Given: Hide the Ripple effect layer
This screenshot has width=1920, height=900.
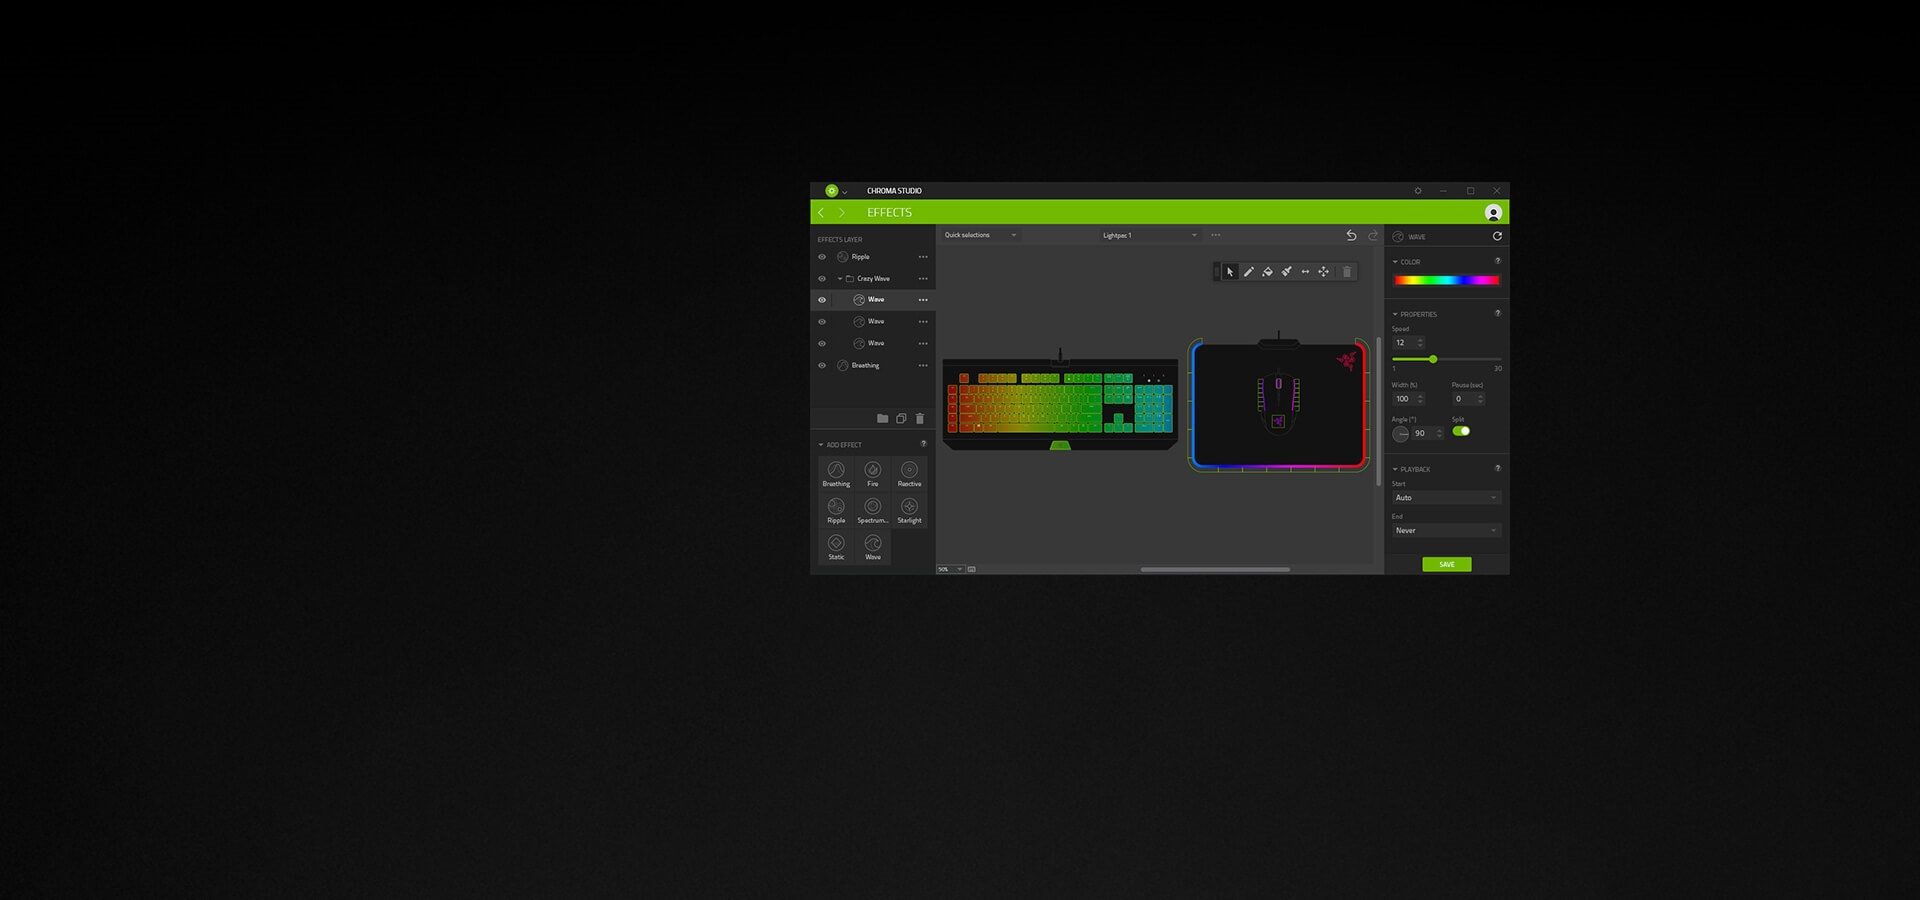Looking at the screenshot, I should [822, 257].
